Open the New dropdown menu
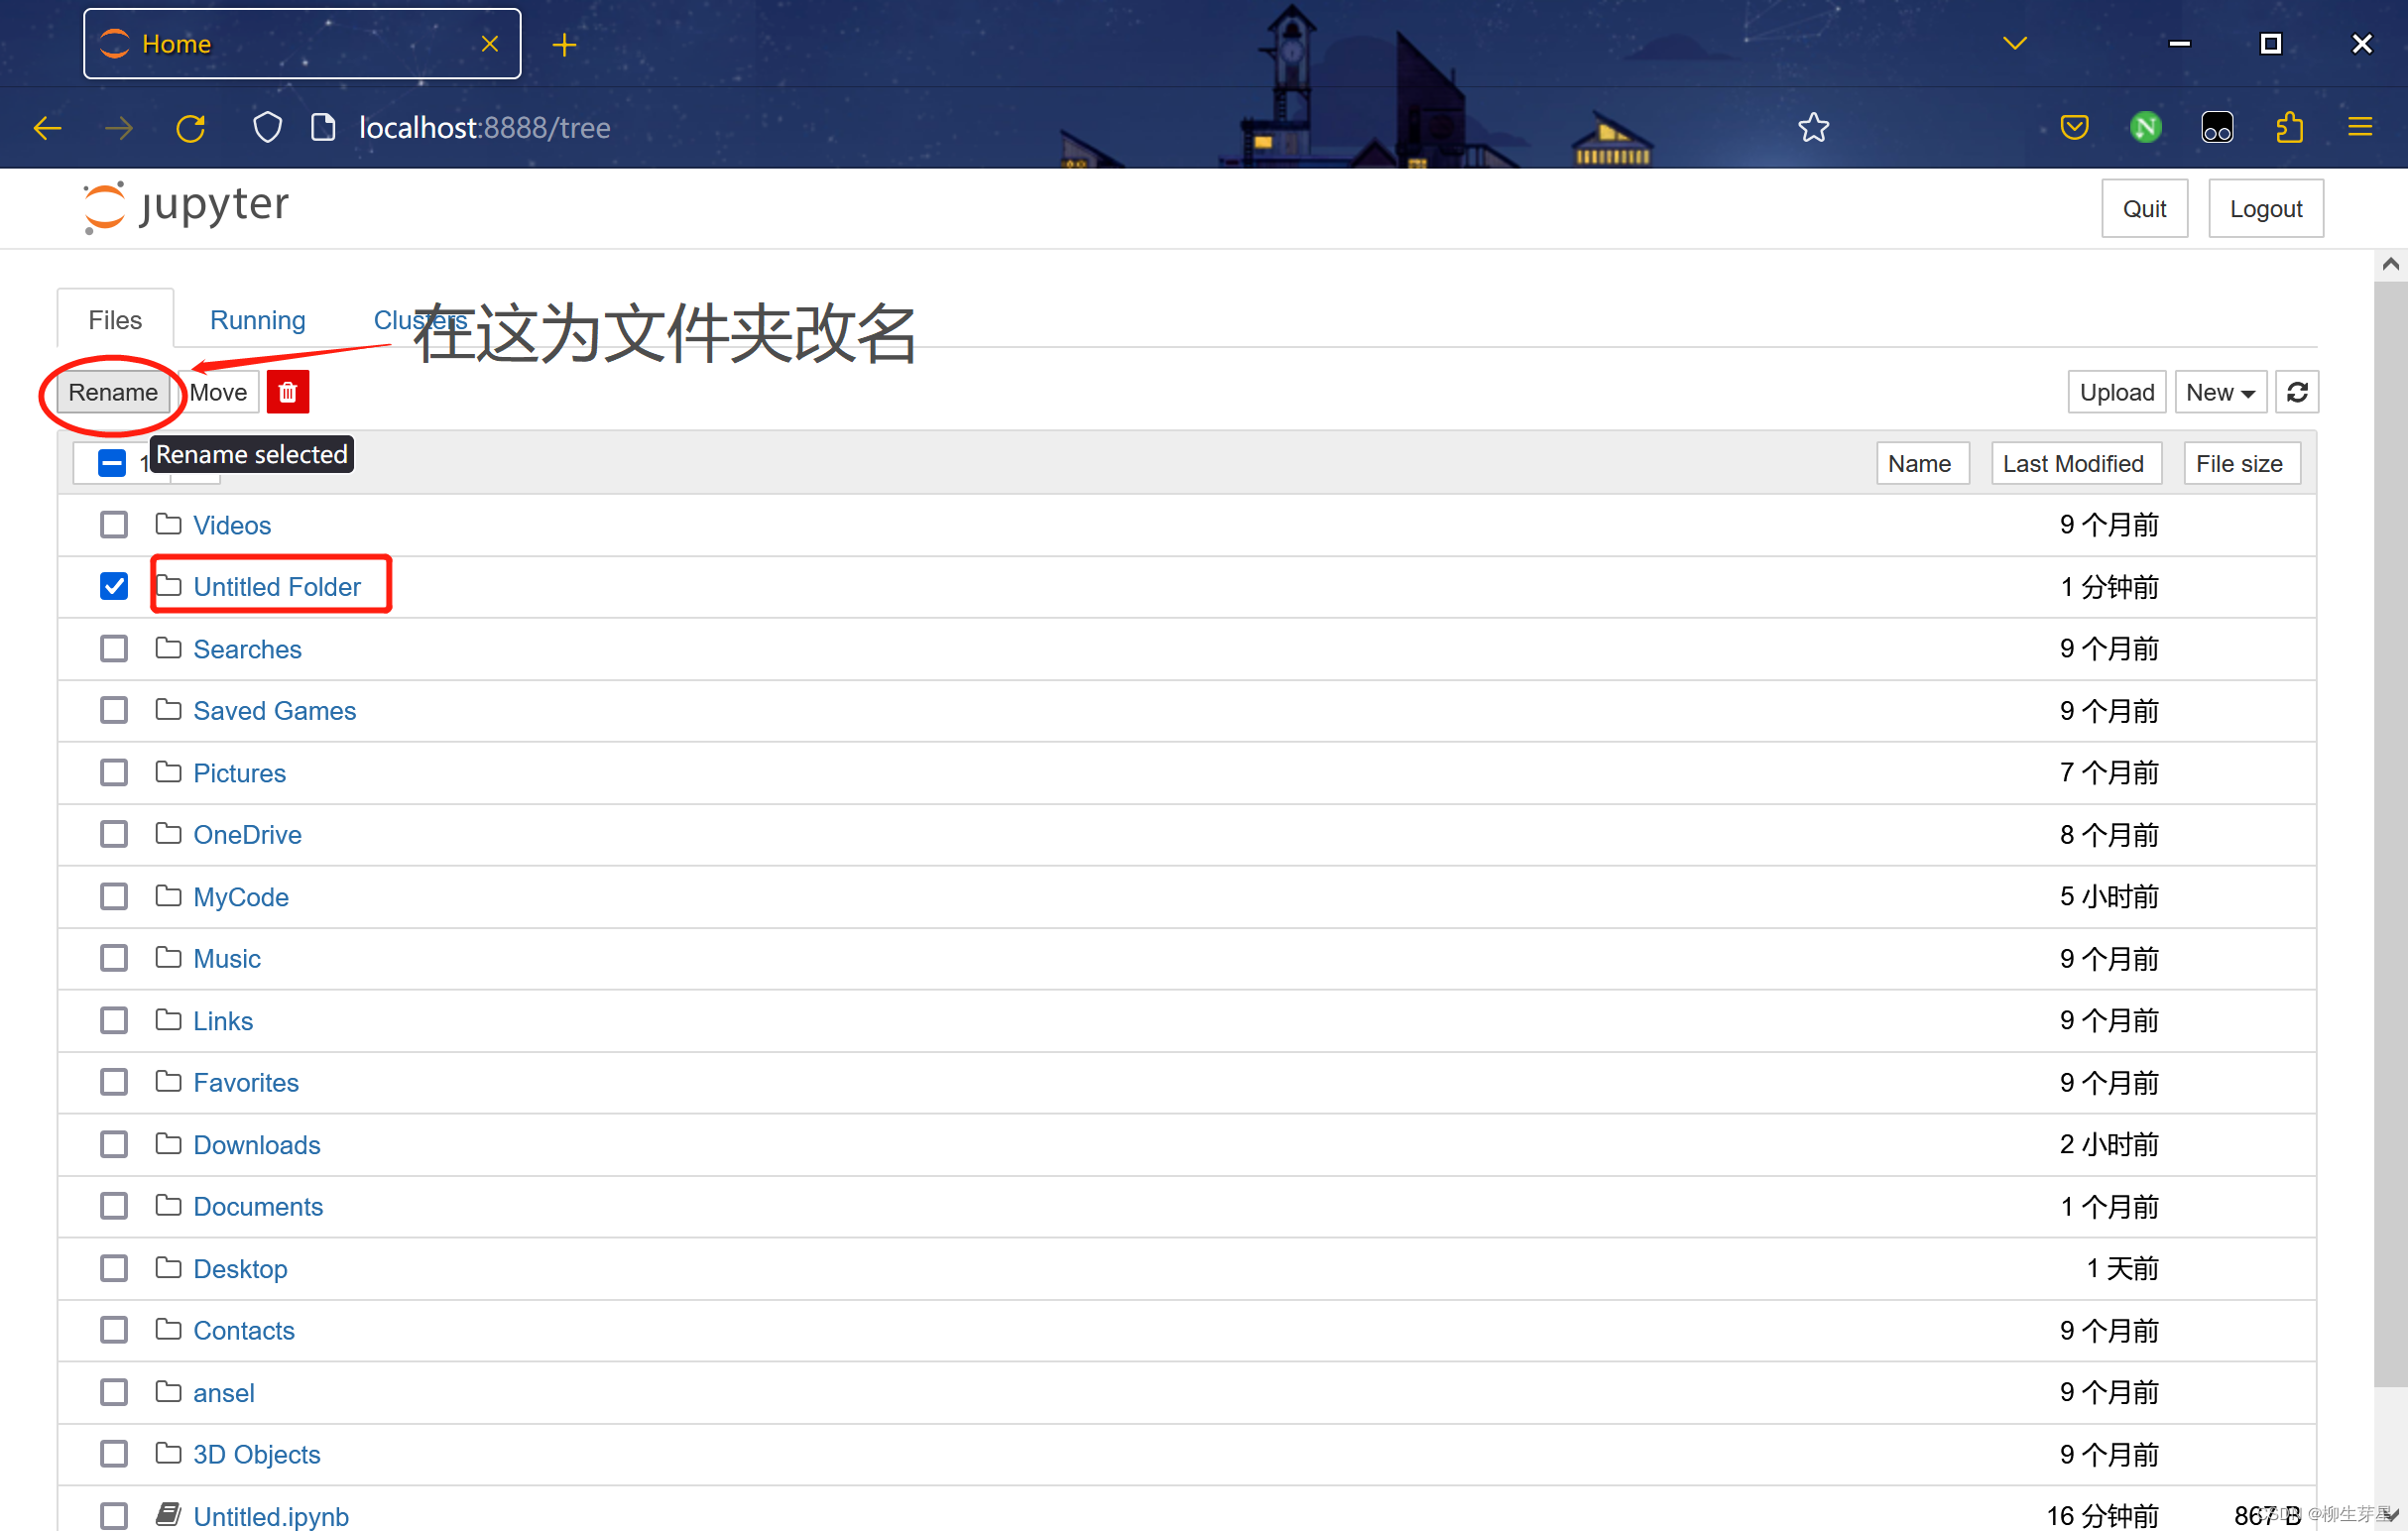 [2220, 391]
